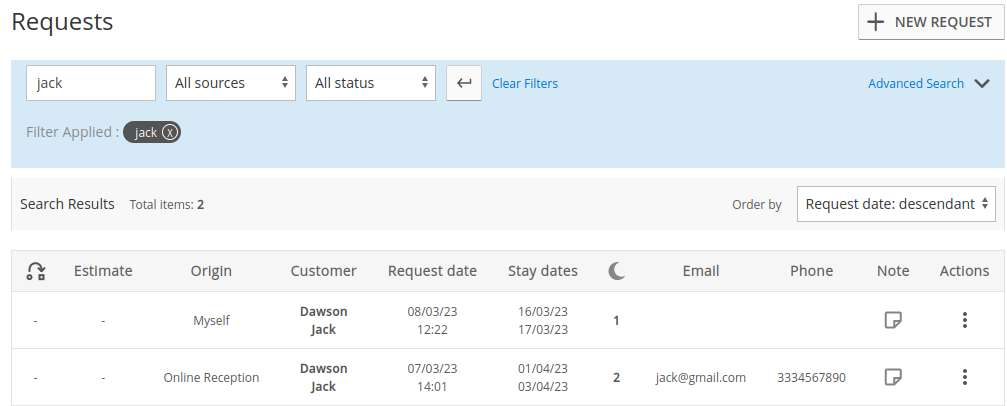Change Order by Request date dropdown
Screen dimensions: 1007x406
(896, 204)
